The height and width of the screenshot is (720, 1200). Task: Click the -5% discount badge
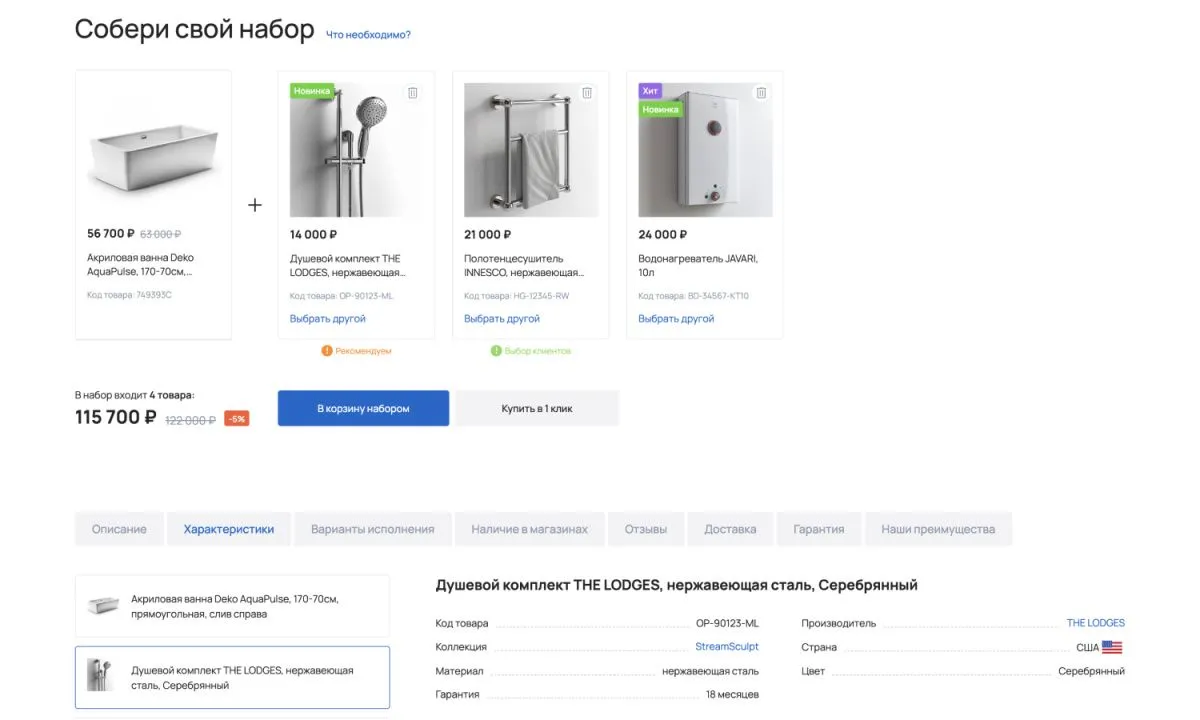[237, 419]
